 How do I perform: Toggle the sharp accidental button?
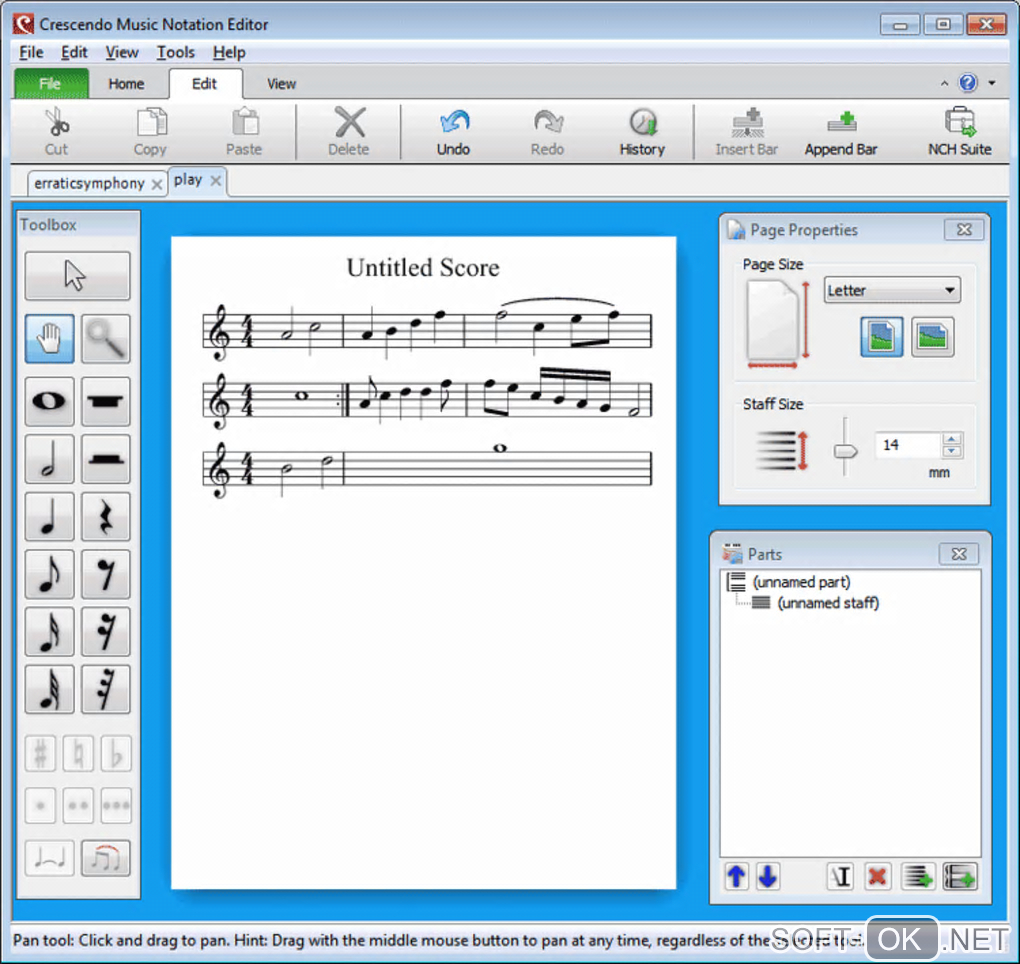pyautogui.click(x=40, y=754)
